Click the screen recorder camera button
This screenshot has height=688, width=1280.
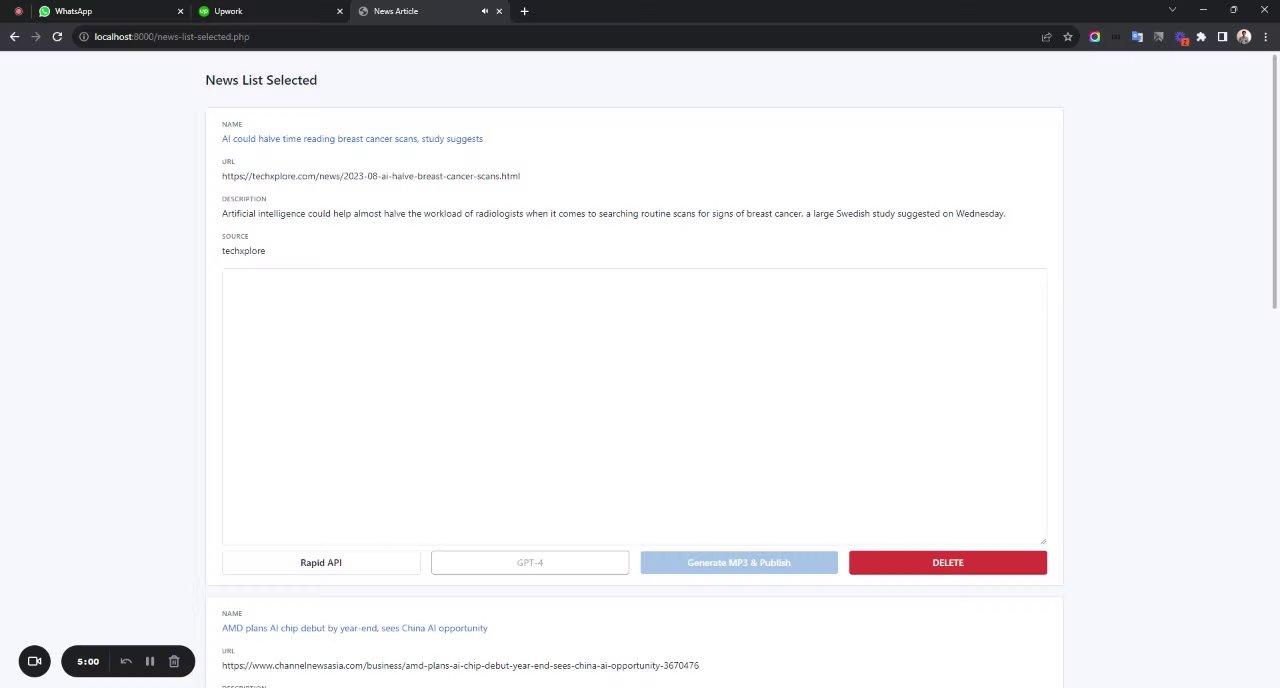[x=34, y=661]
